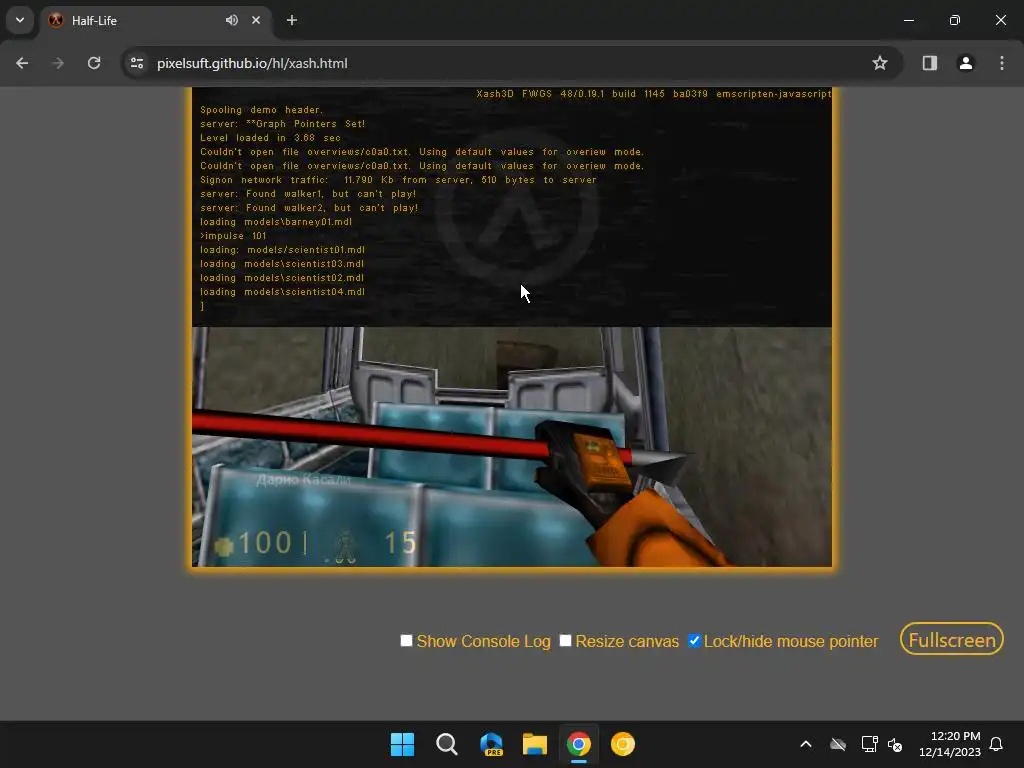
Task: Click the Fullscreen button
Action: pos(952,639)
